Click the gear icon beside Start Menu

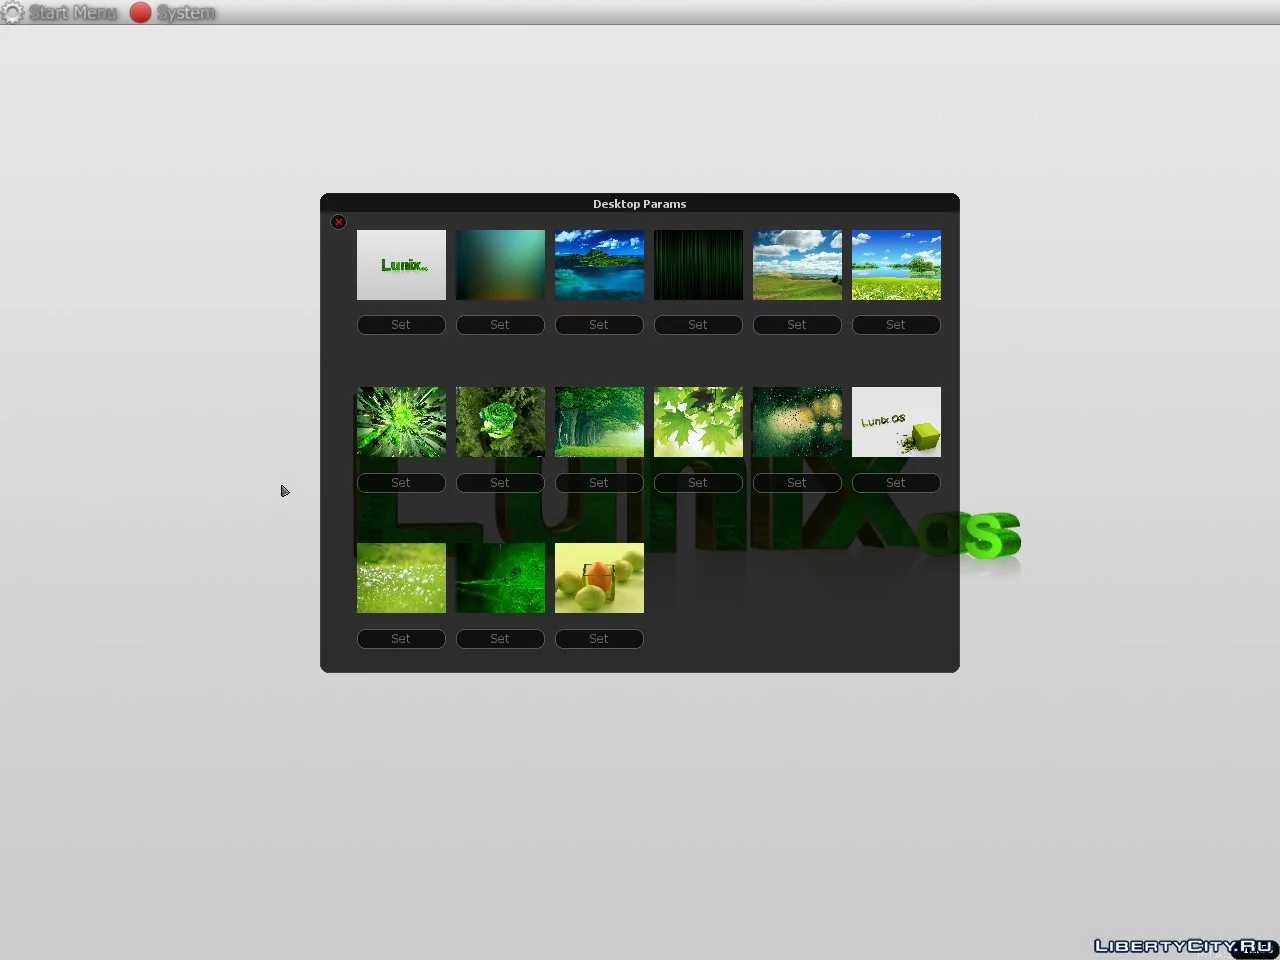coord(12,13)
